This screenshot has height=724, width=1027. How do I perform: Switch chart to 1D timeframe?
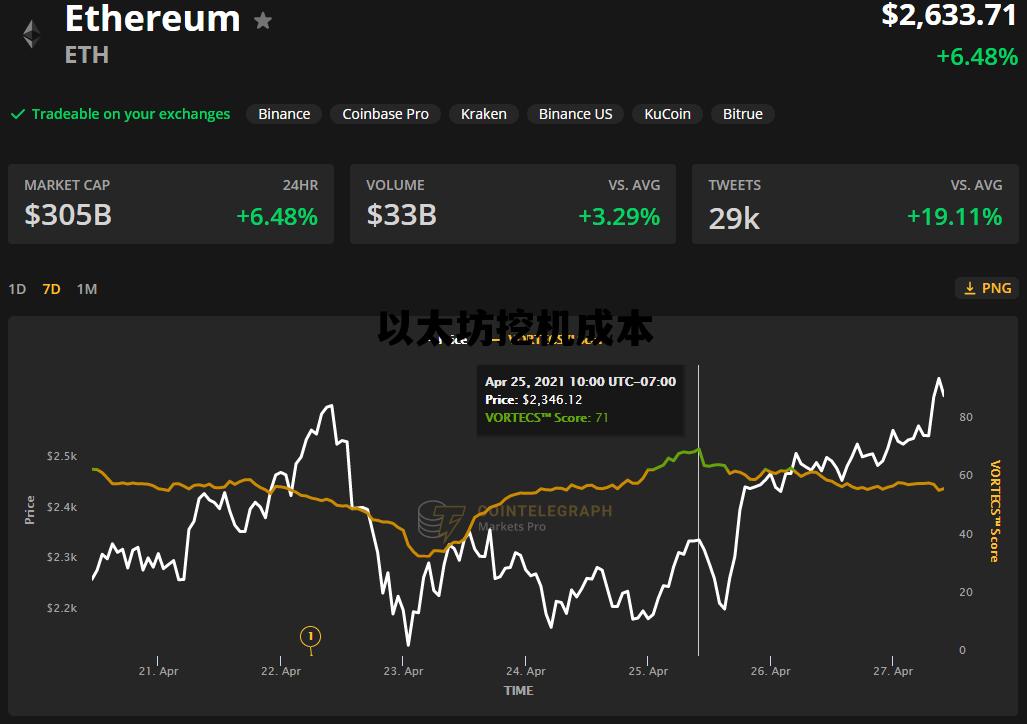coord(17,289)
